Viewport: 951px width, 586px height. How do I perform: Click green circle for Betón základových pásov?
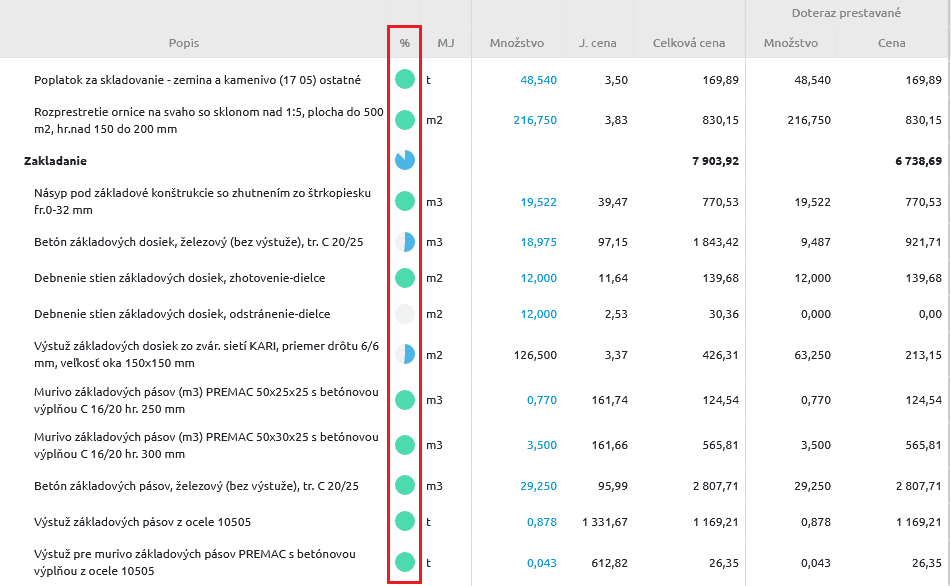(x=404, y=486)
